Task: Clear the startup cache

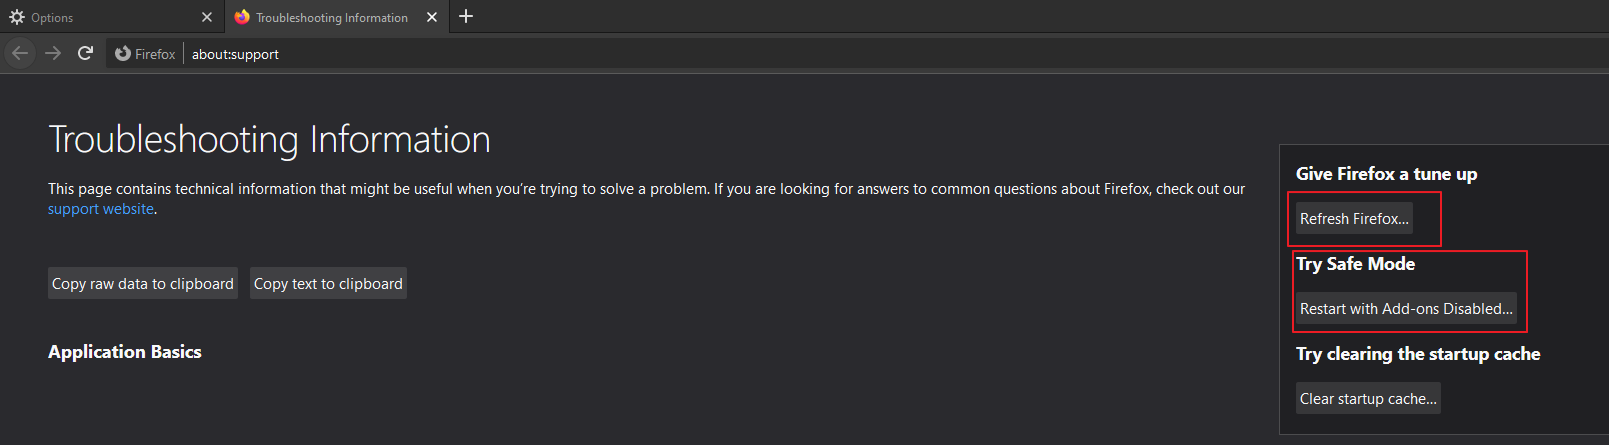Action: 1368,399
